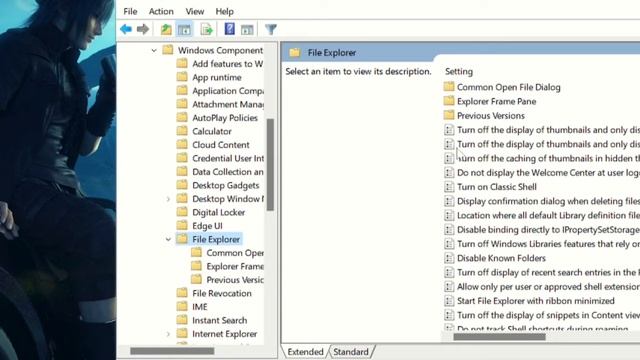Toggle the Show/Hide Action Pane icon
This screenshot has width=640, height=360.
pos(247,29)
